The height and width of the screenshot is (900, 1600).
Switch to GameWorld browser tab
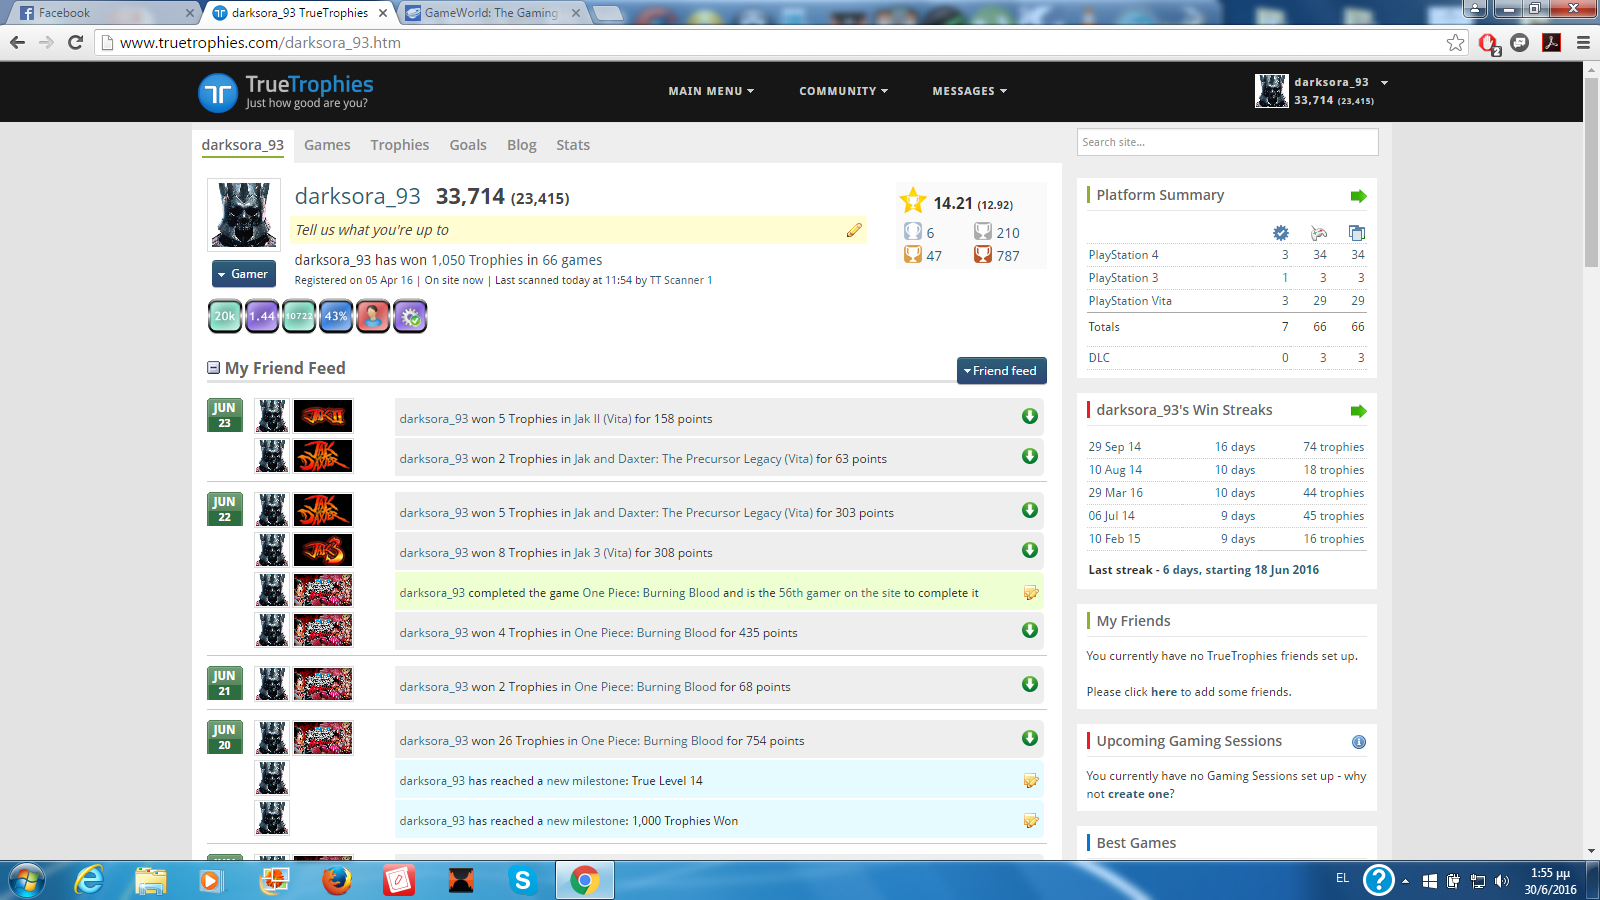point(490,13)
